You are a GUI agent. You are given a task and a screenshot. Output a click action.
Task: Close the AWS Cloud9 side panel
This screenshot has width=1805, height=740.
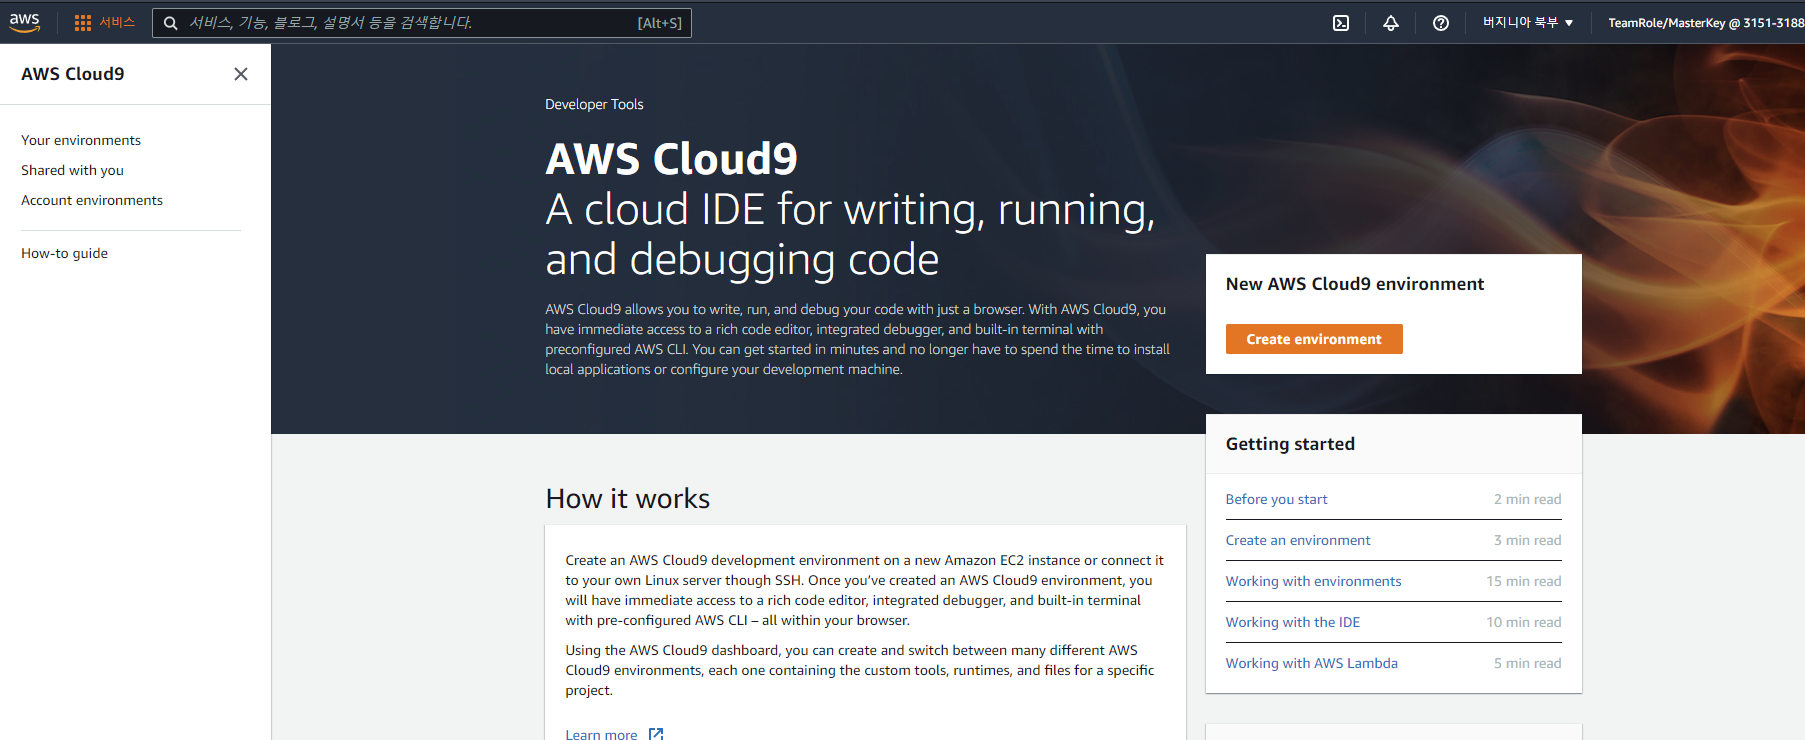(x=241, y=74)
